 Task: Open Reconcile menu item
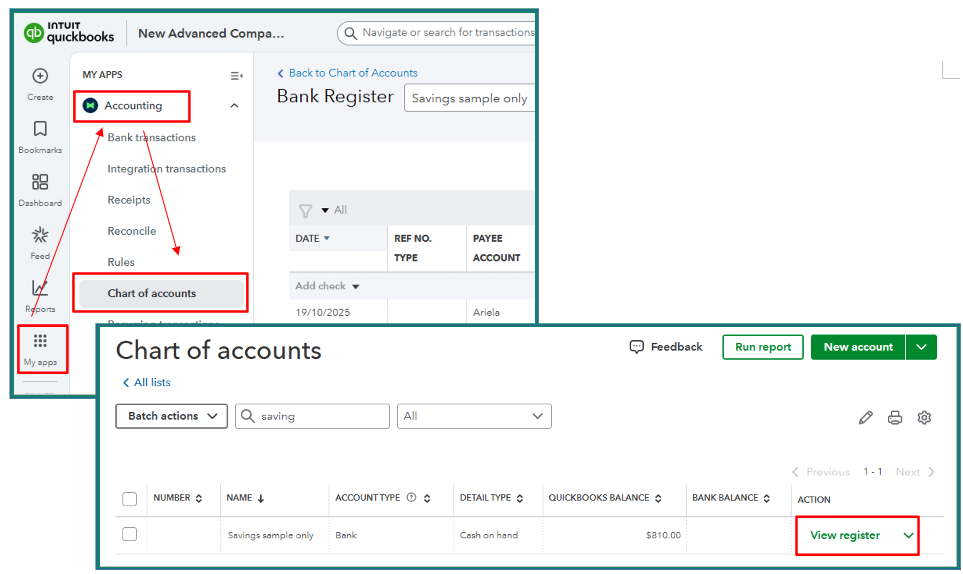point(132,231)
